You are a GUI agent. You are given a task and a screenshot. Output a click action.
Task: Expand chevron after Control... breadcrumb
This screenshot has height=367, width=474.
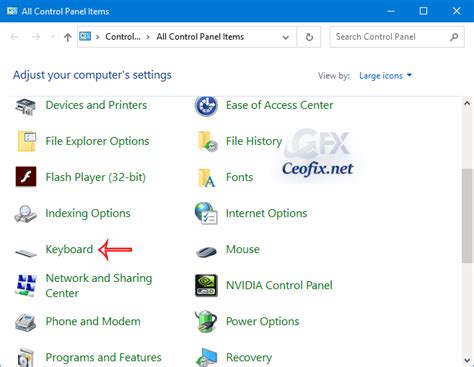click(148, 37)
